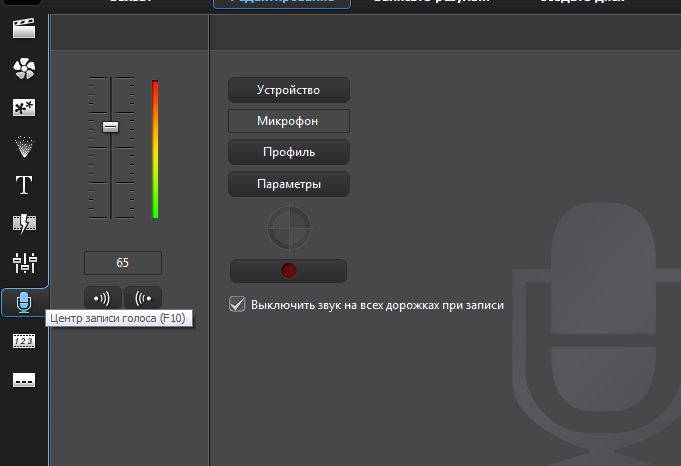Select the Voice-Over Recording microphone icon
The height and width of the screenshot is (466, 681).
[x=24, y=301]
